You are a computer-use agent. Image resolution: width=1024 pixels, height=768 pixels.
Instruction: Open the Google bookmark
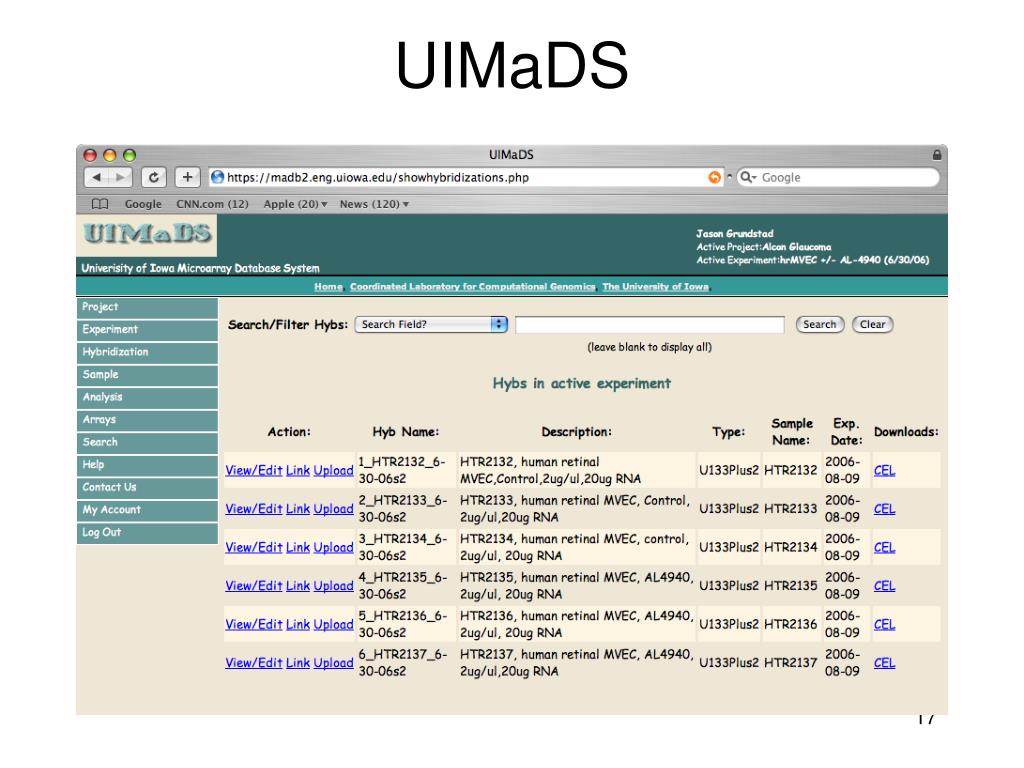click(x=143, y=204)
